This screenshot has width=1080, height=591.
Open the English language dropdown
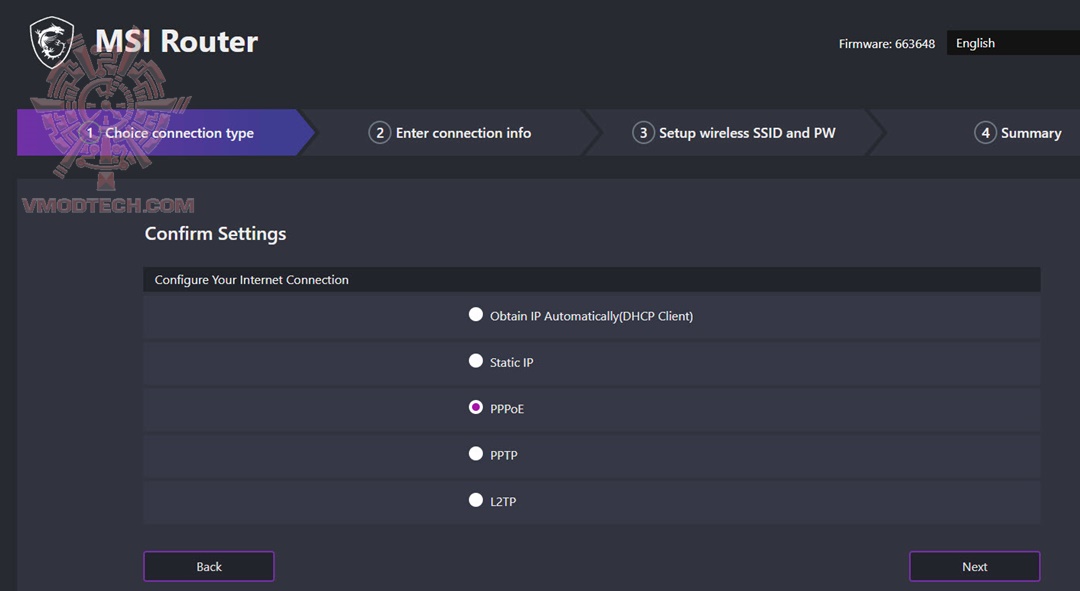pos(1012,43)
